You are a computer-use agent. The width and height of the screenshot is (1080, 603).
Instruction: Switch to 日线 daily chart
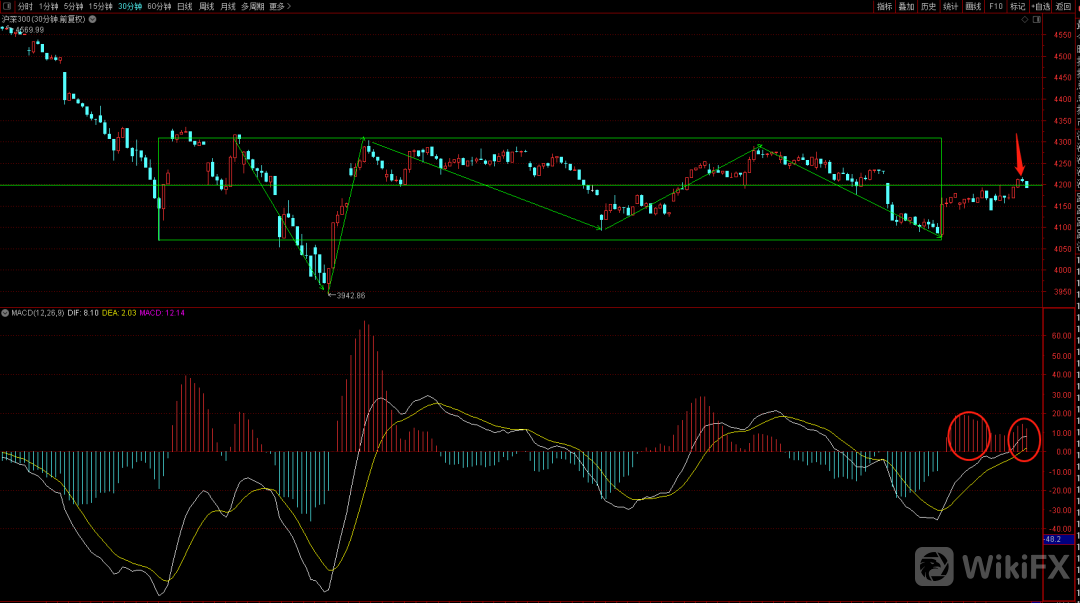point(184,6)
